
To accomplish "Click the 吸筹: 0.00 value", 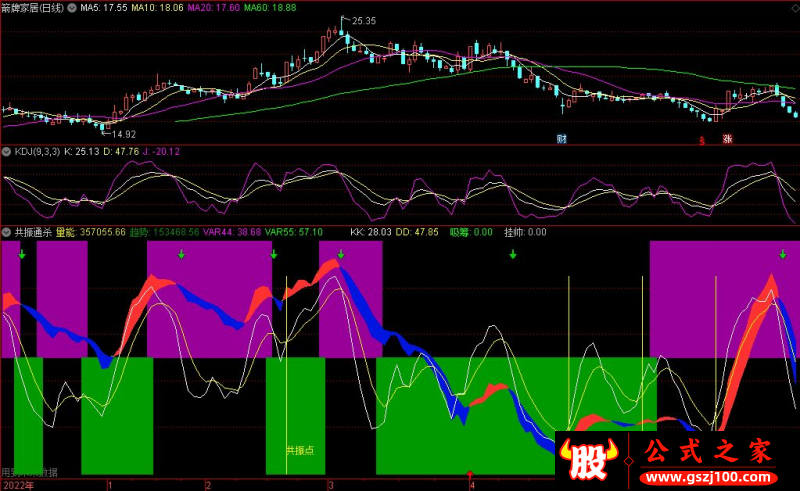I will (471, 232).
